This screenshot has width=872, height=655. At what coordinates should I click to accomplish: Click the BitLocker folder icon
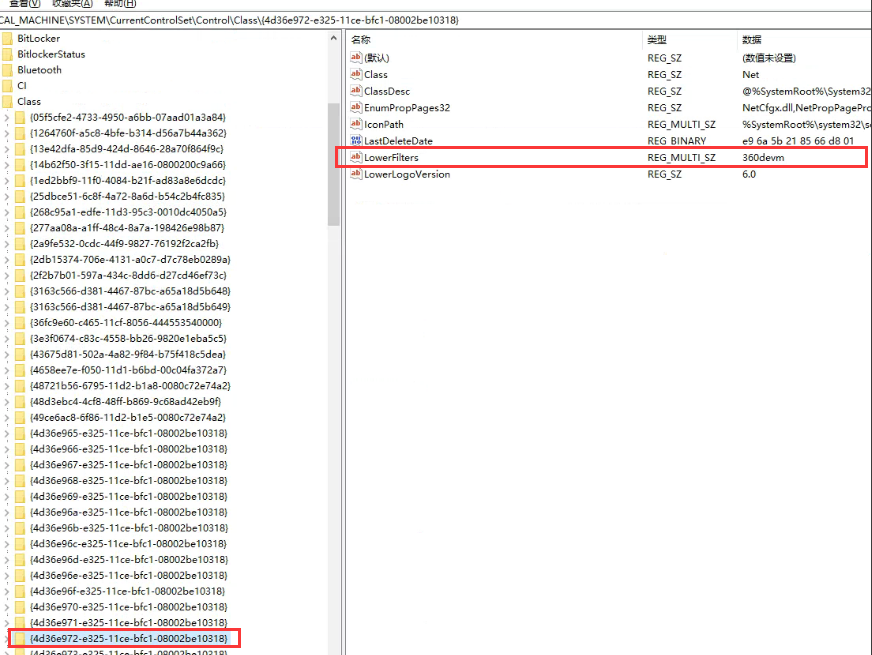[8, 38]
